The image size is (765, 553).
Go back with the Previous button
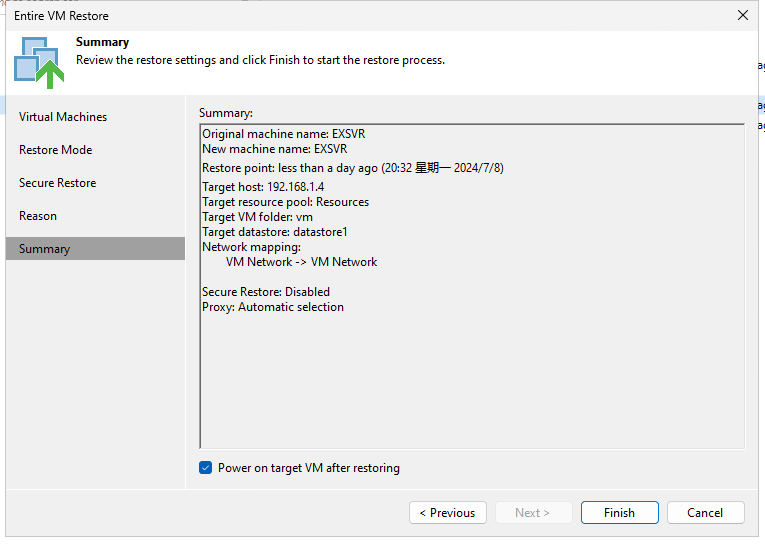447,512
